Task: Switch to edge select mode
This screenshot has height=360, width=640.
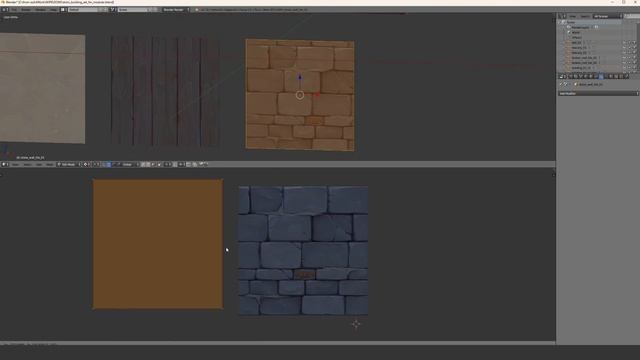Action: (x=148, y=164)
